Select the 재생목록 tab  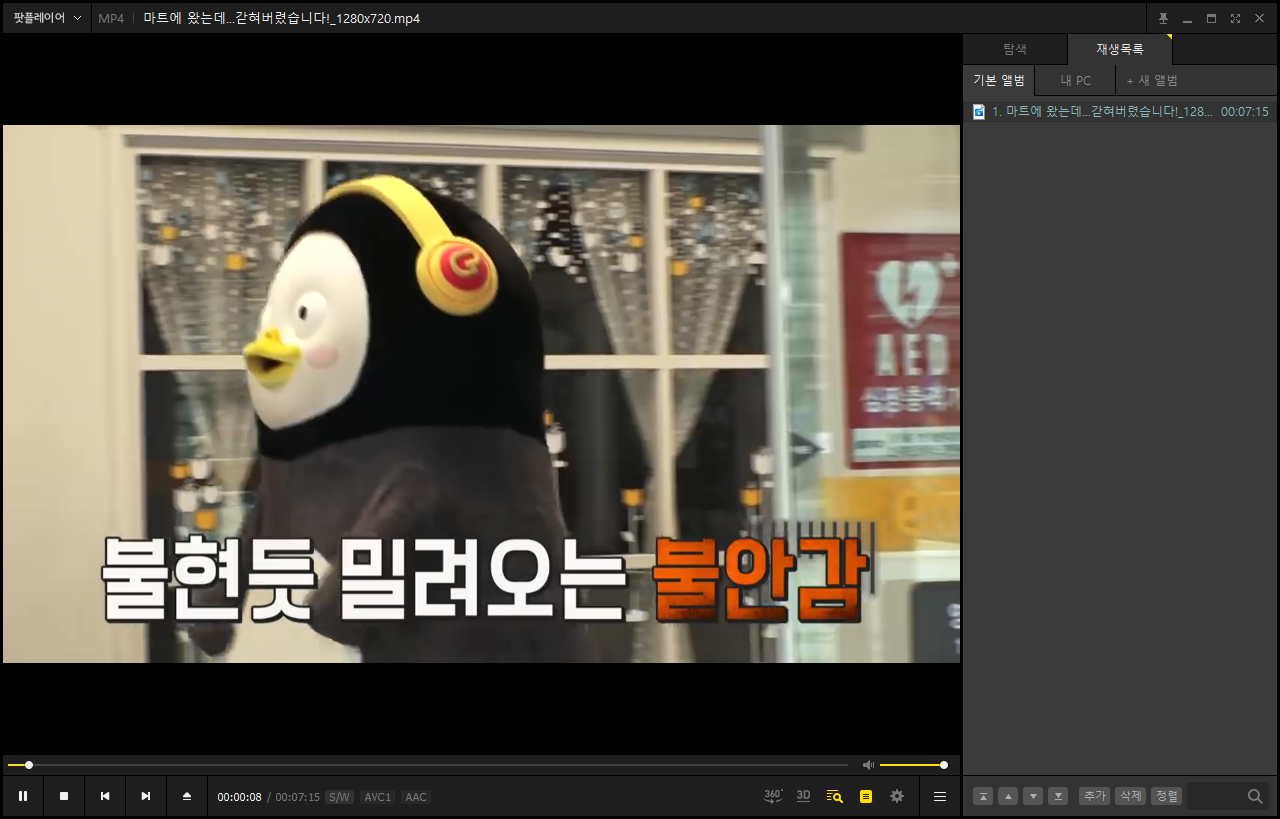1119,49
